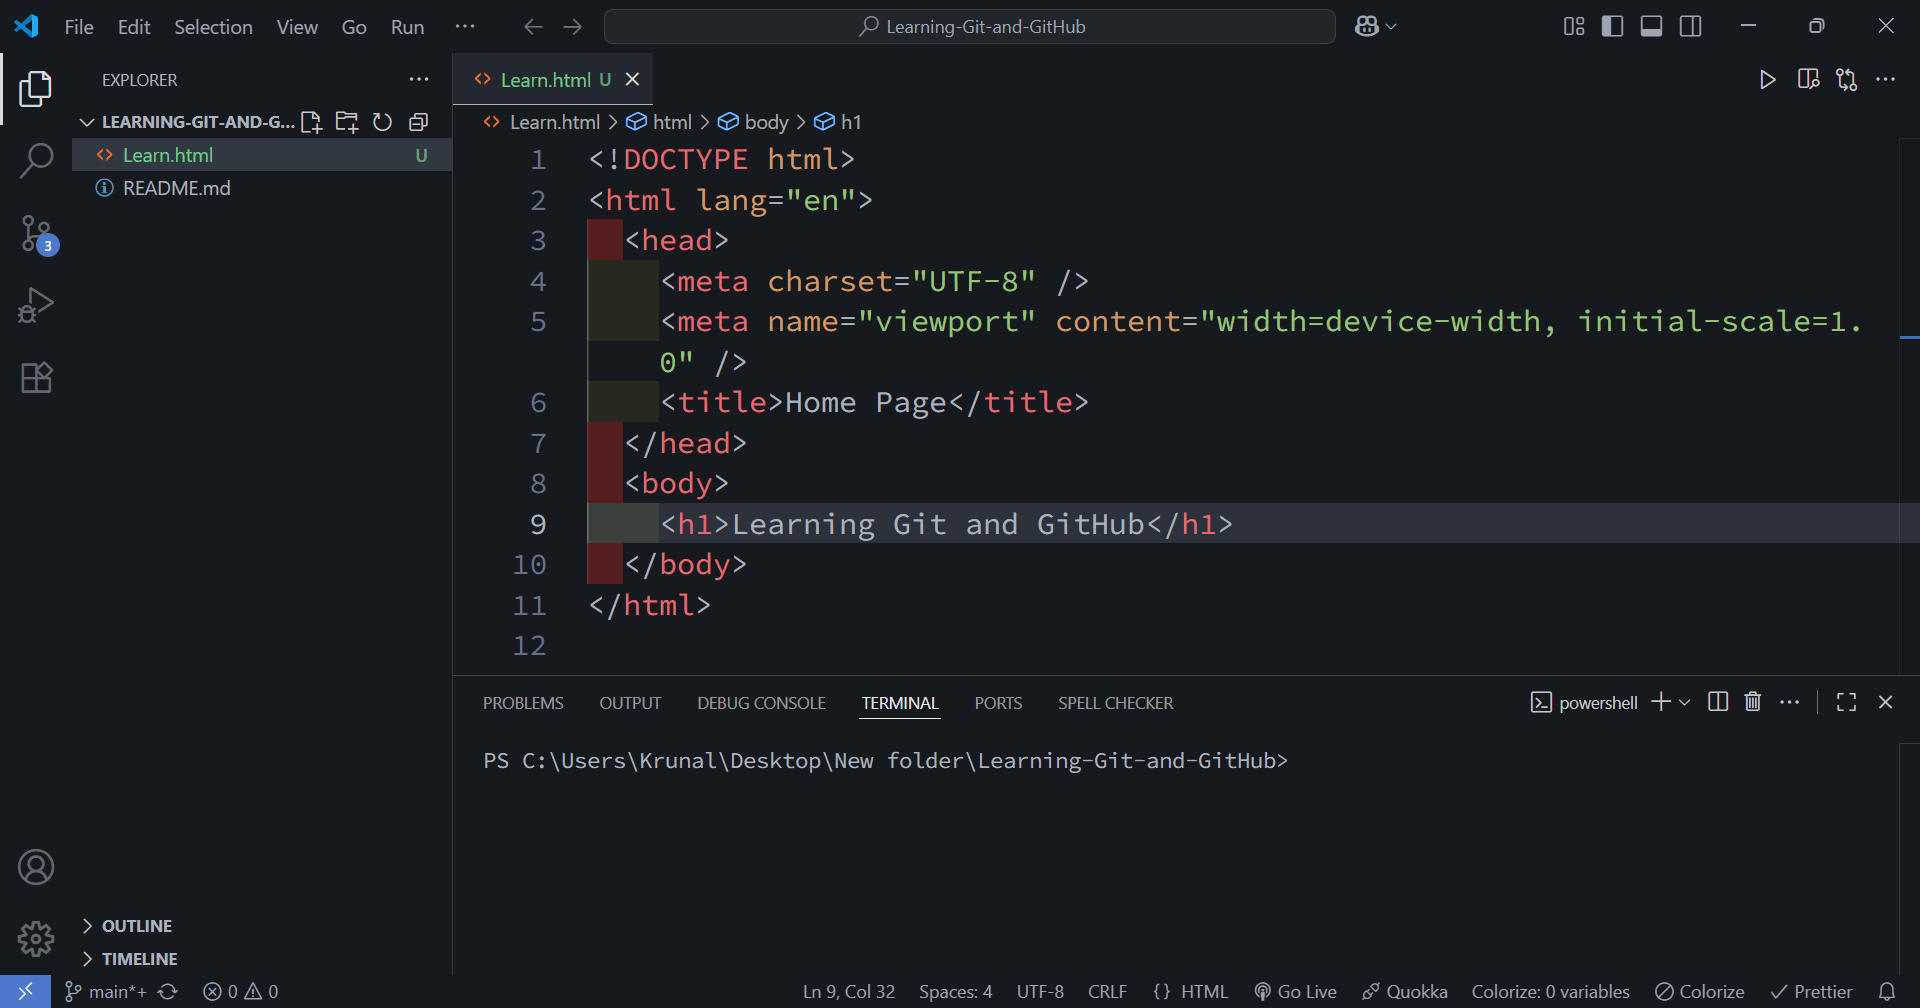
Task: Switch to the PORTS tab
Action: coord(998,703)
